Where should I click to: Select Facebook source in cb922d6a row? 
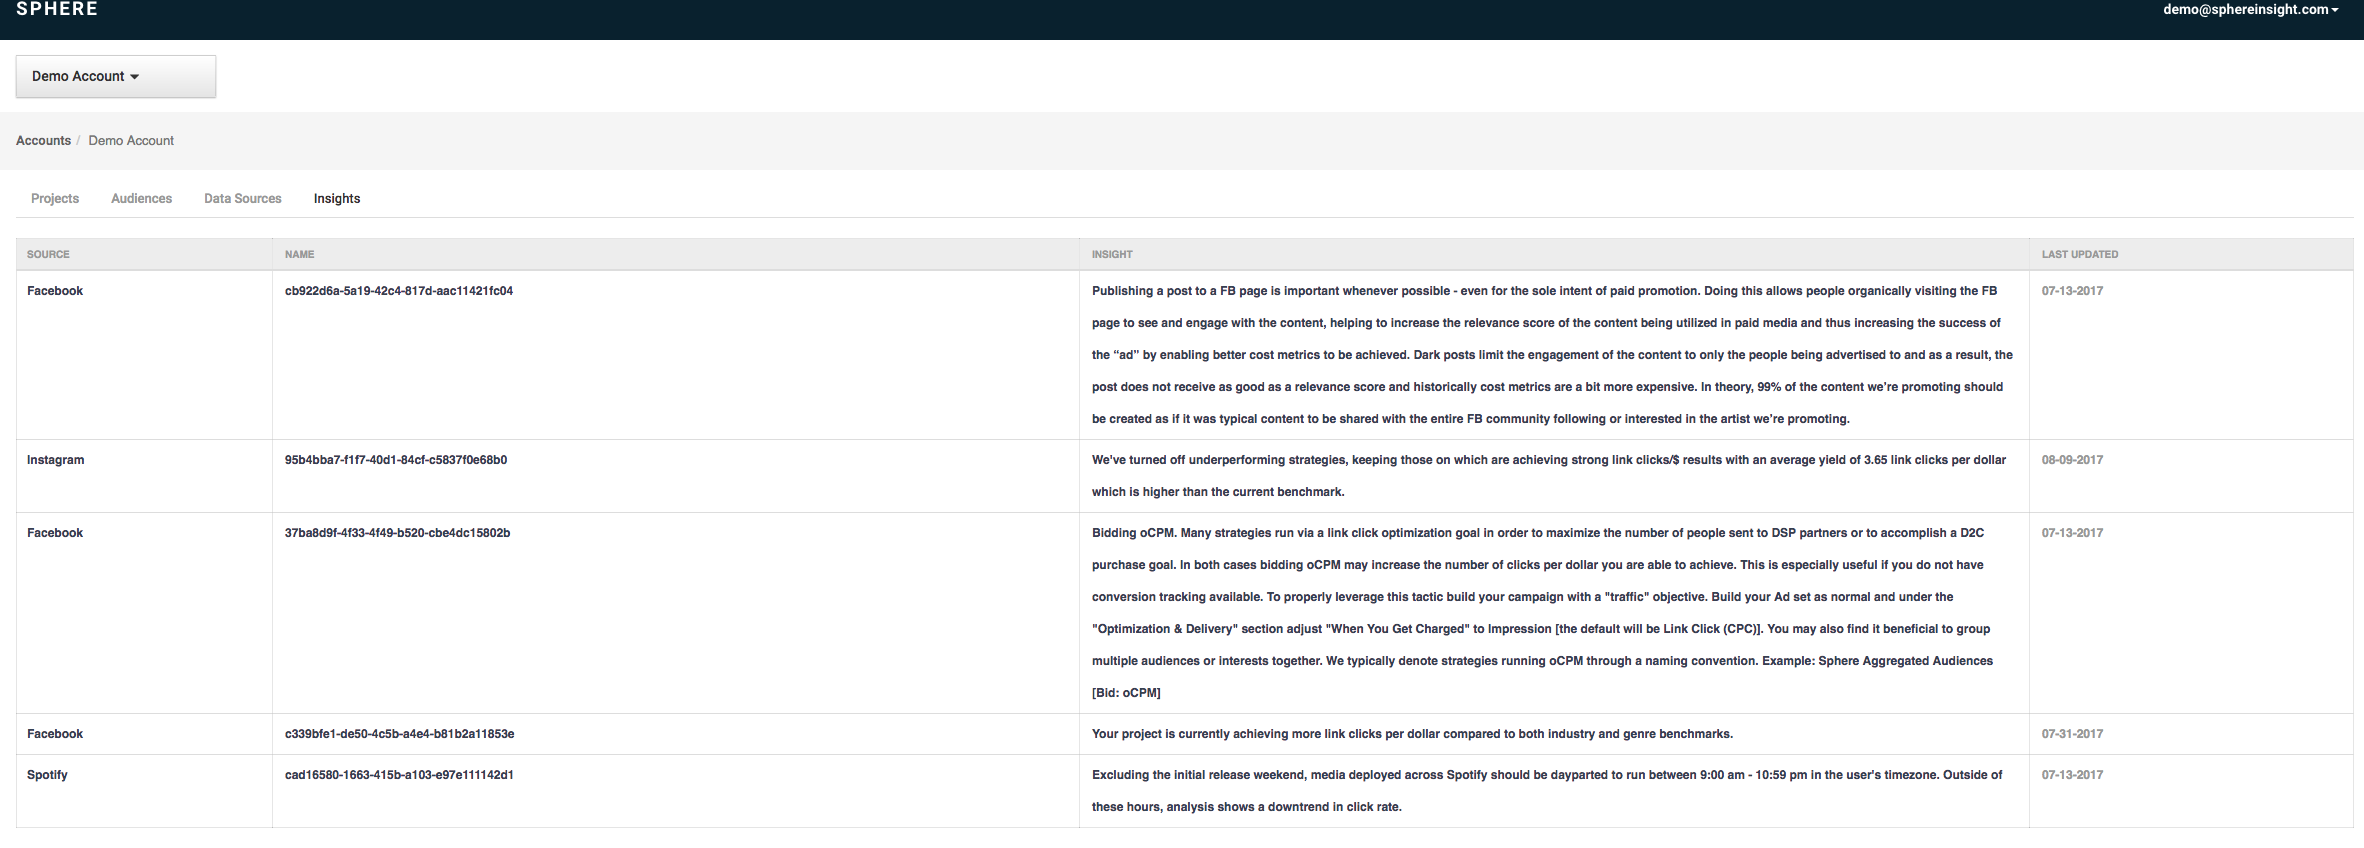point(55,291)
